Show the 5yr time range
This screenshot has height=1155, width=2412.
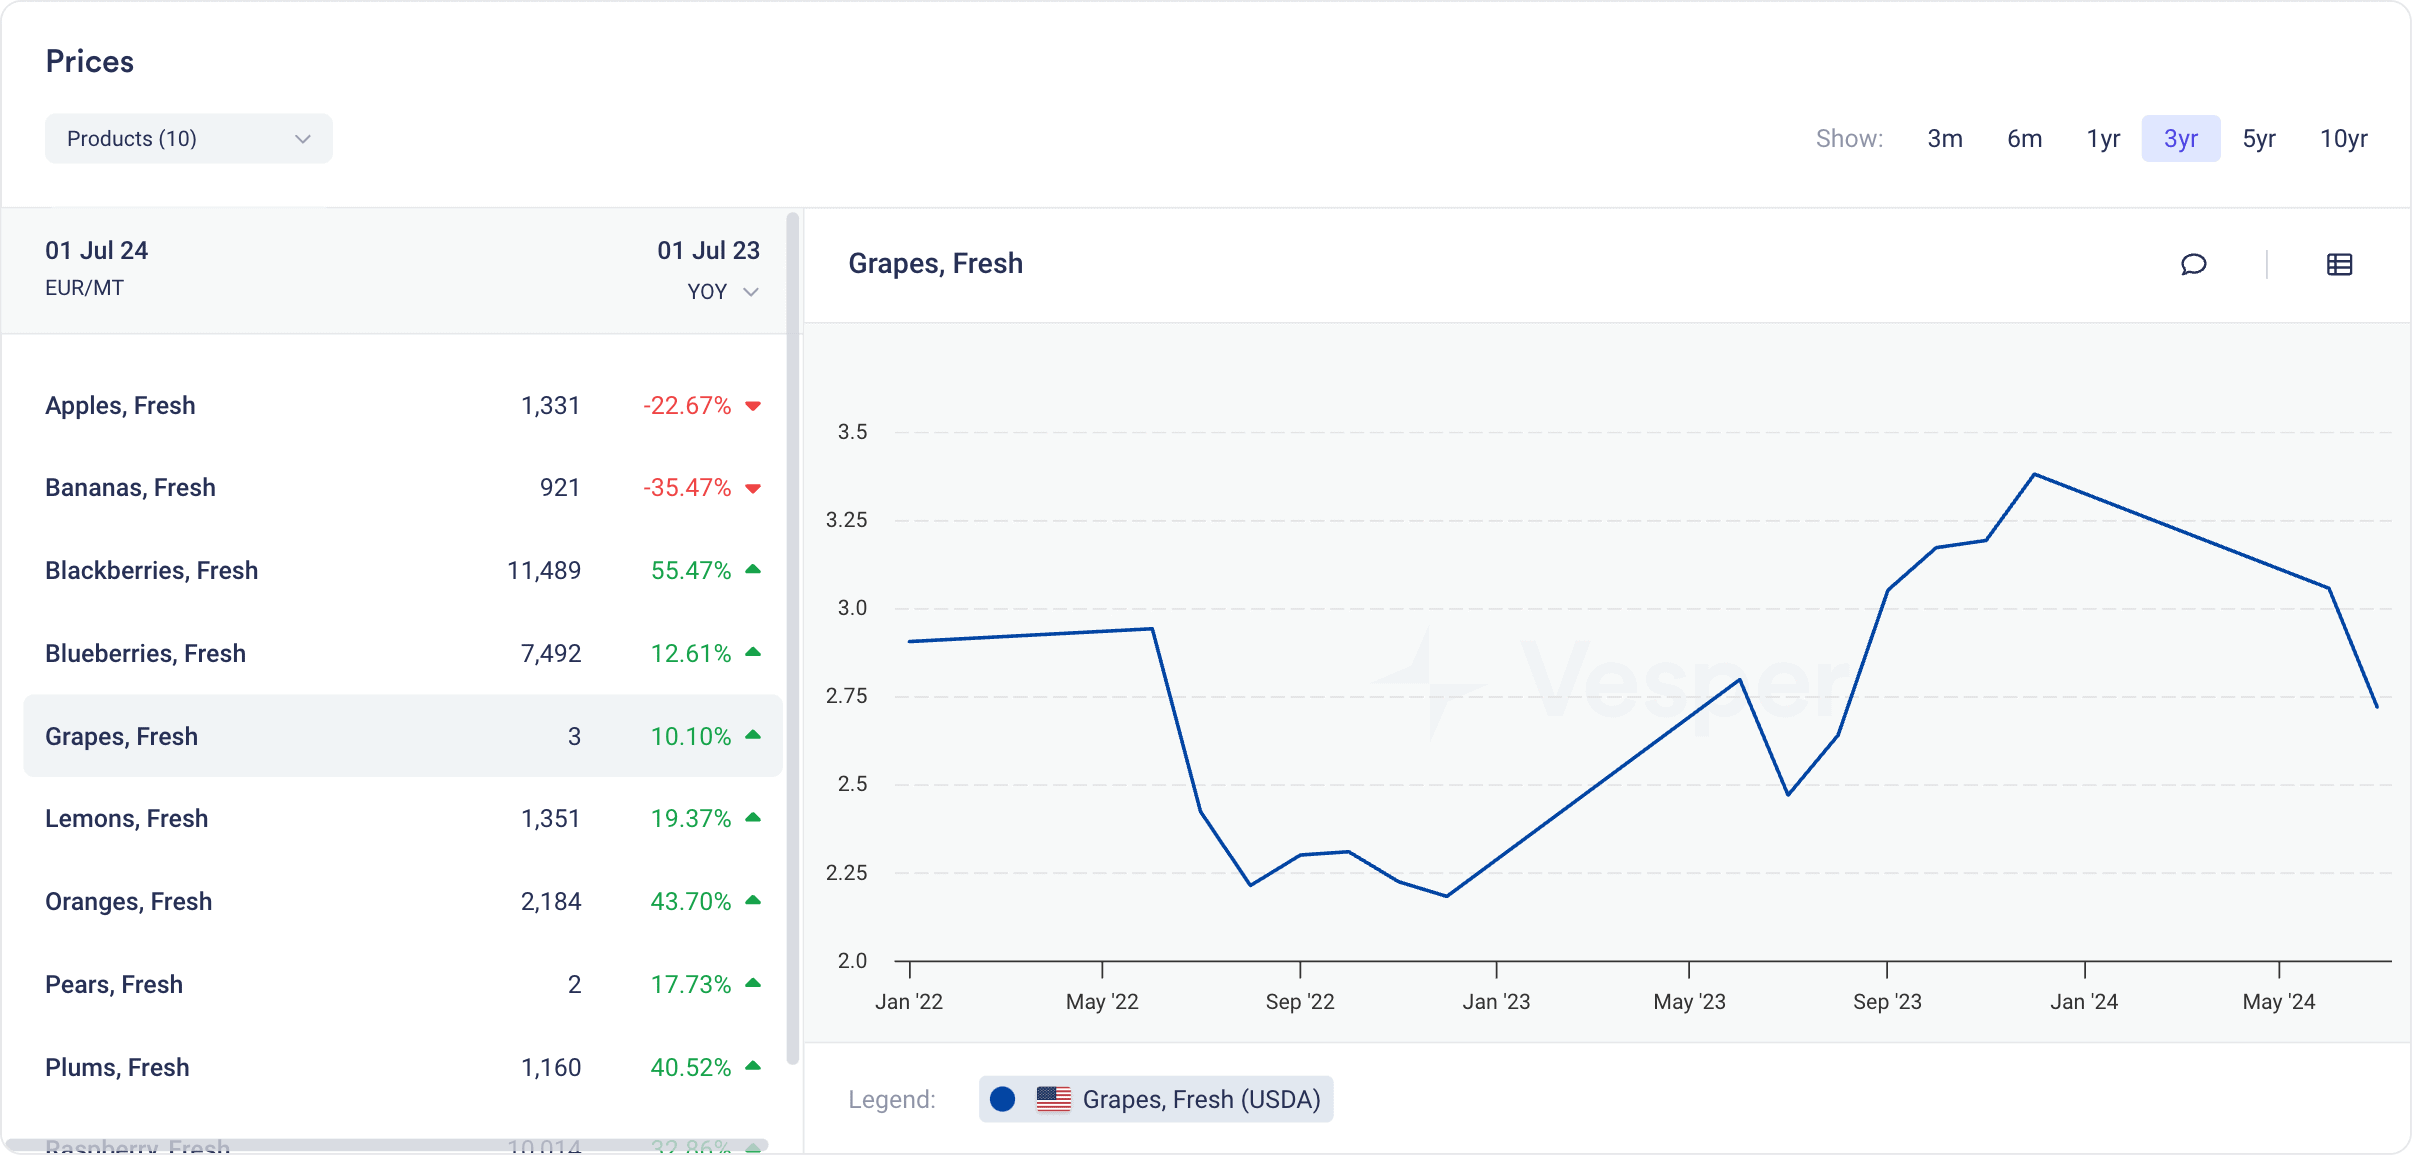pos(2259,139)
